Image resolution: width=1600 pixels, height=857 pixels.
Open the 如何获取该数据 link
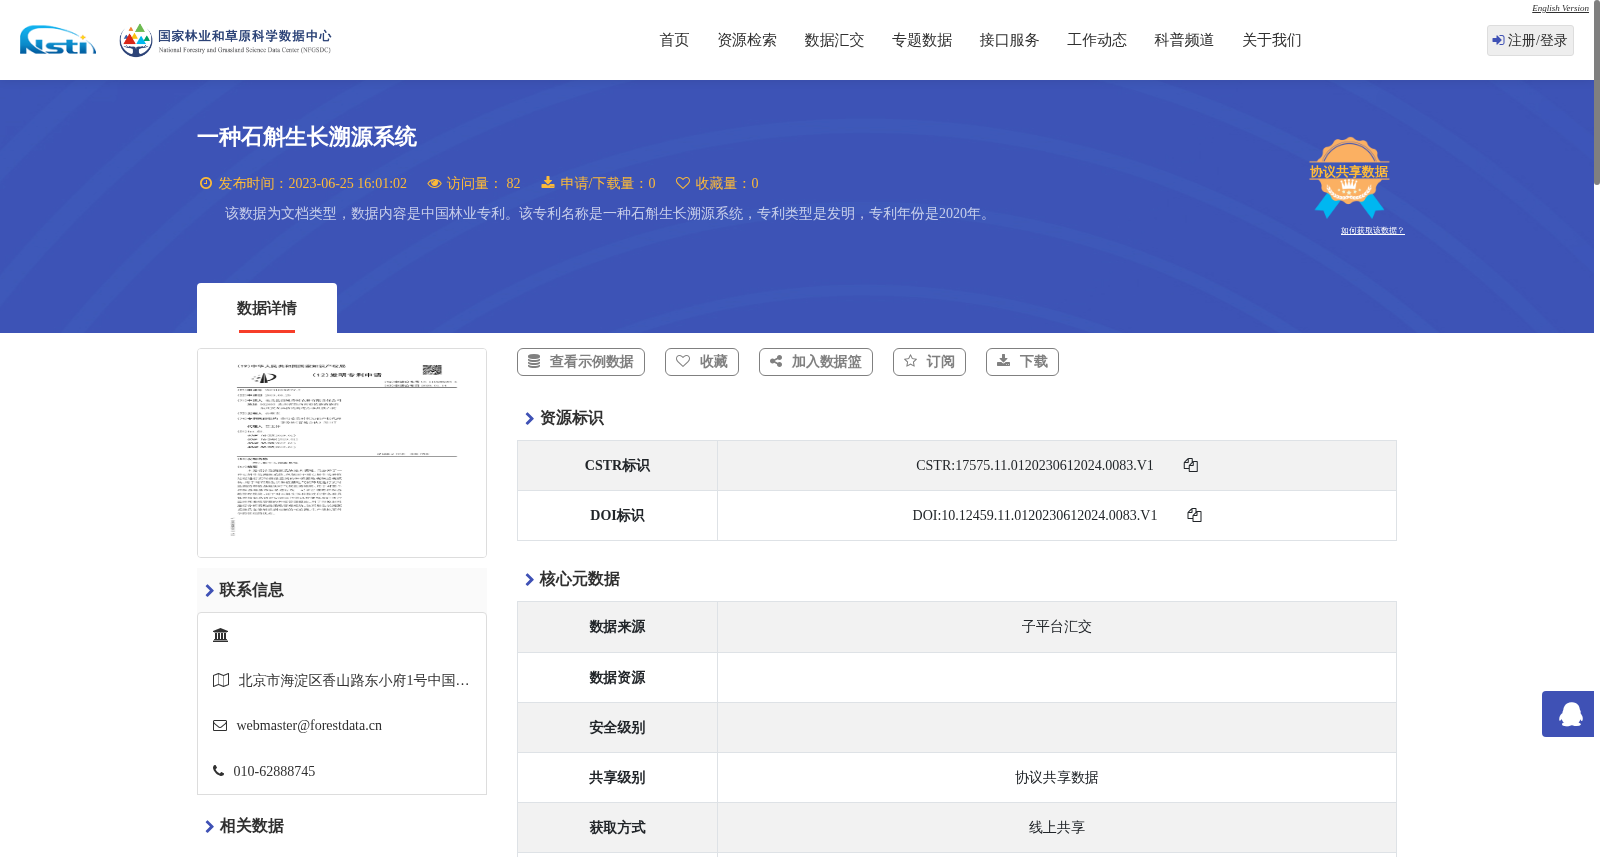click(1372, 231)
